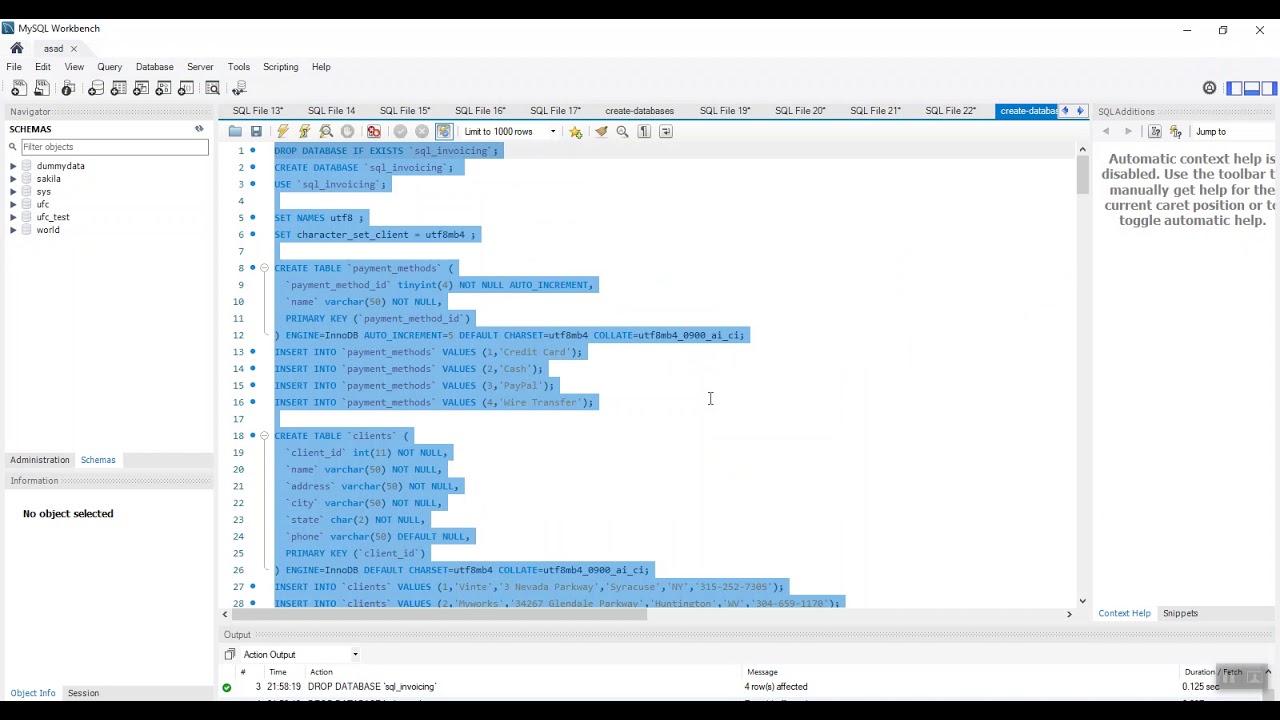The image size is (1280, 720).
Task: Expand the sakila schema
Action: 13,179
